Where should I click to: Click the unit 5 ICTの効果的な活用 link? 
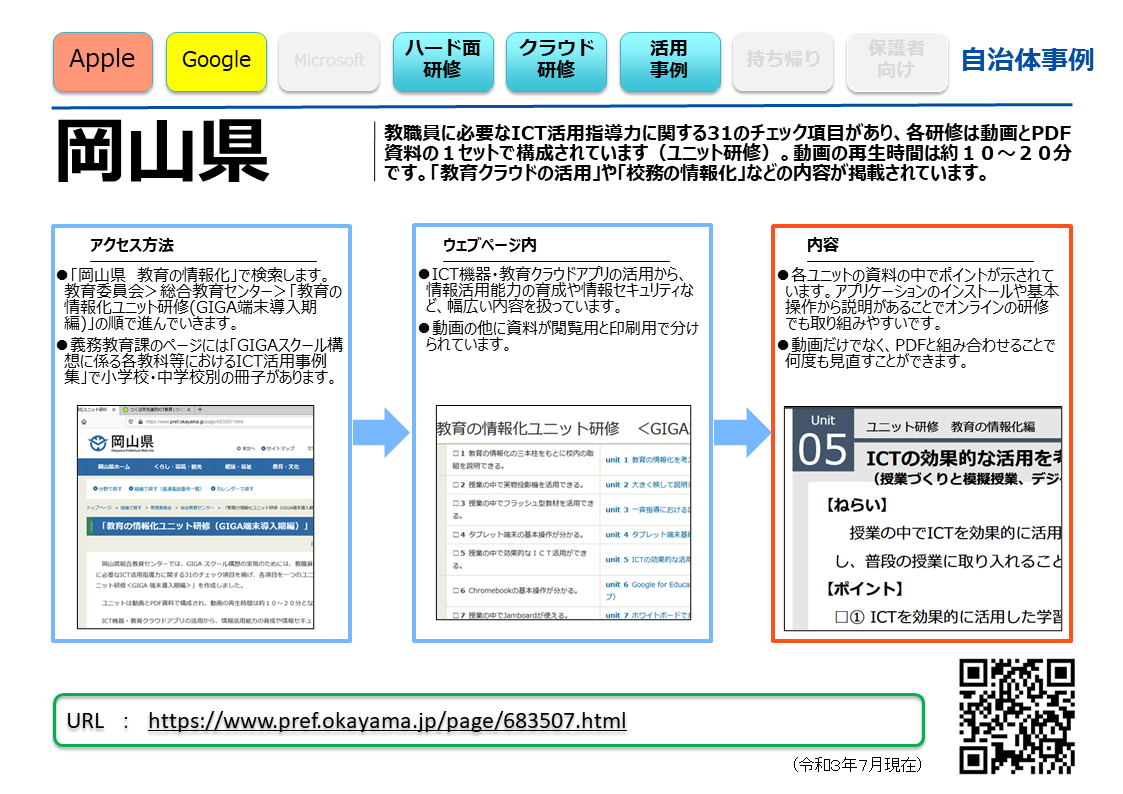[x=647, y=559]
